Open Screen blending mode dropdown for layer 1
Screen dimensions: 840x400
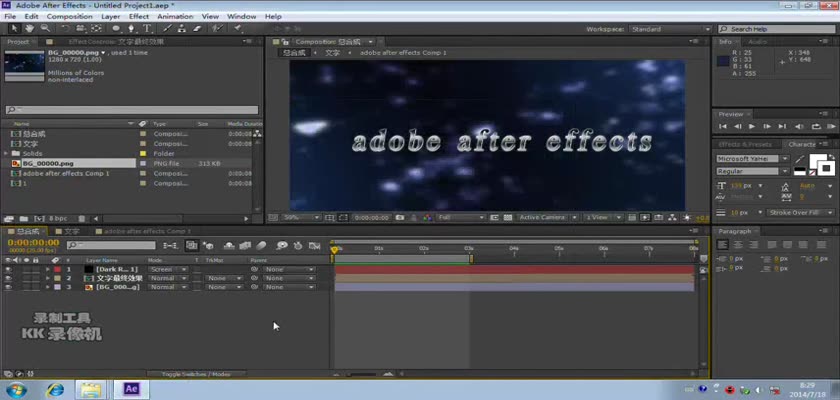[168, 269]
